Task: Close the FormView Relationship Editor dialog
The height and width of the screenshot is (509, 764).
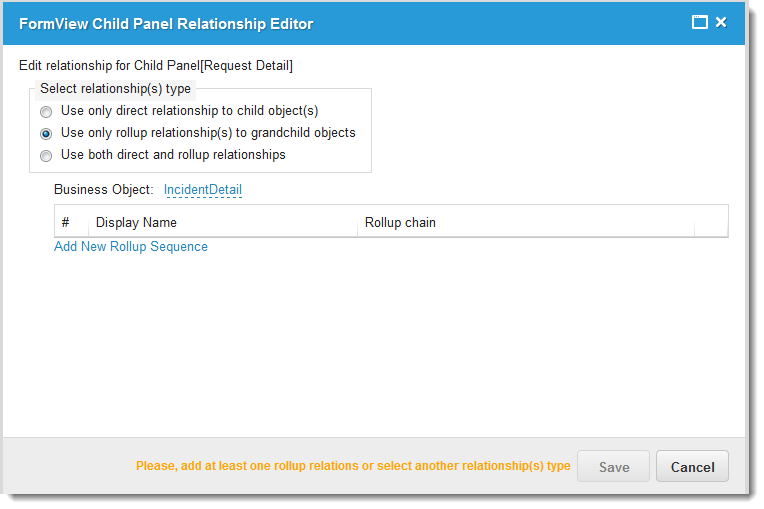Action: point(721,22)
